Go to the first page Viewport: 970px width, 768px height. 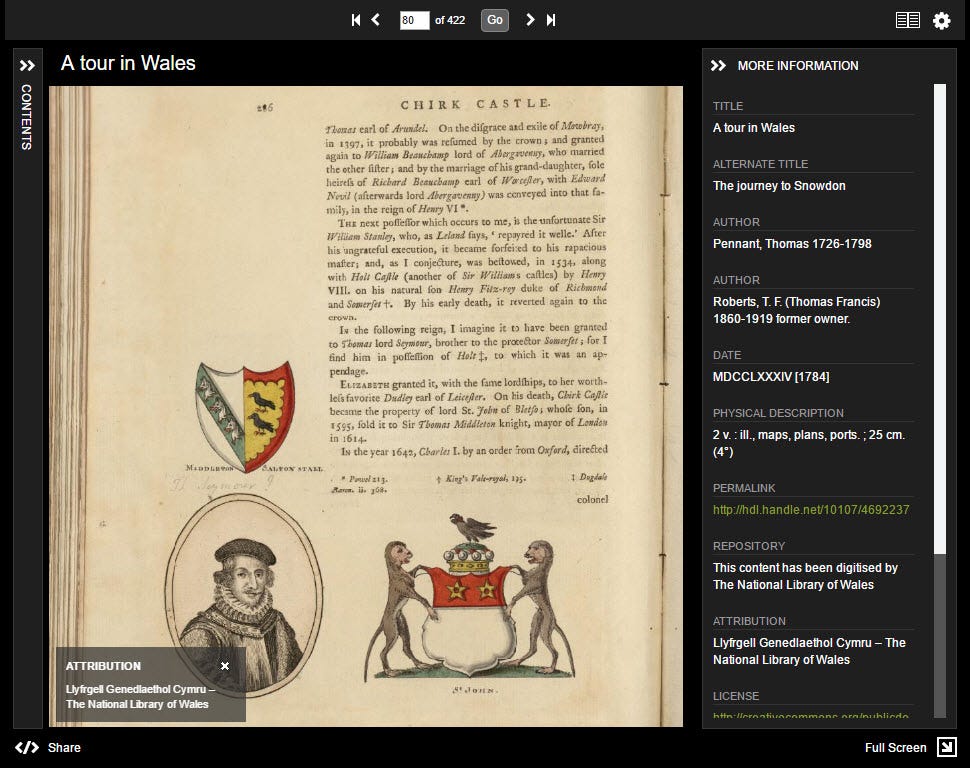tap(356, 20)
